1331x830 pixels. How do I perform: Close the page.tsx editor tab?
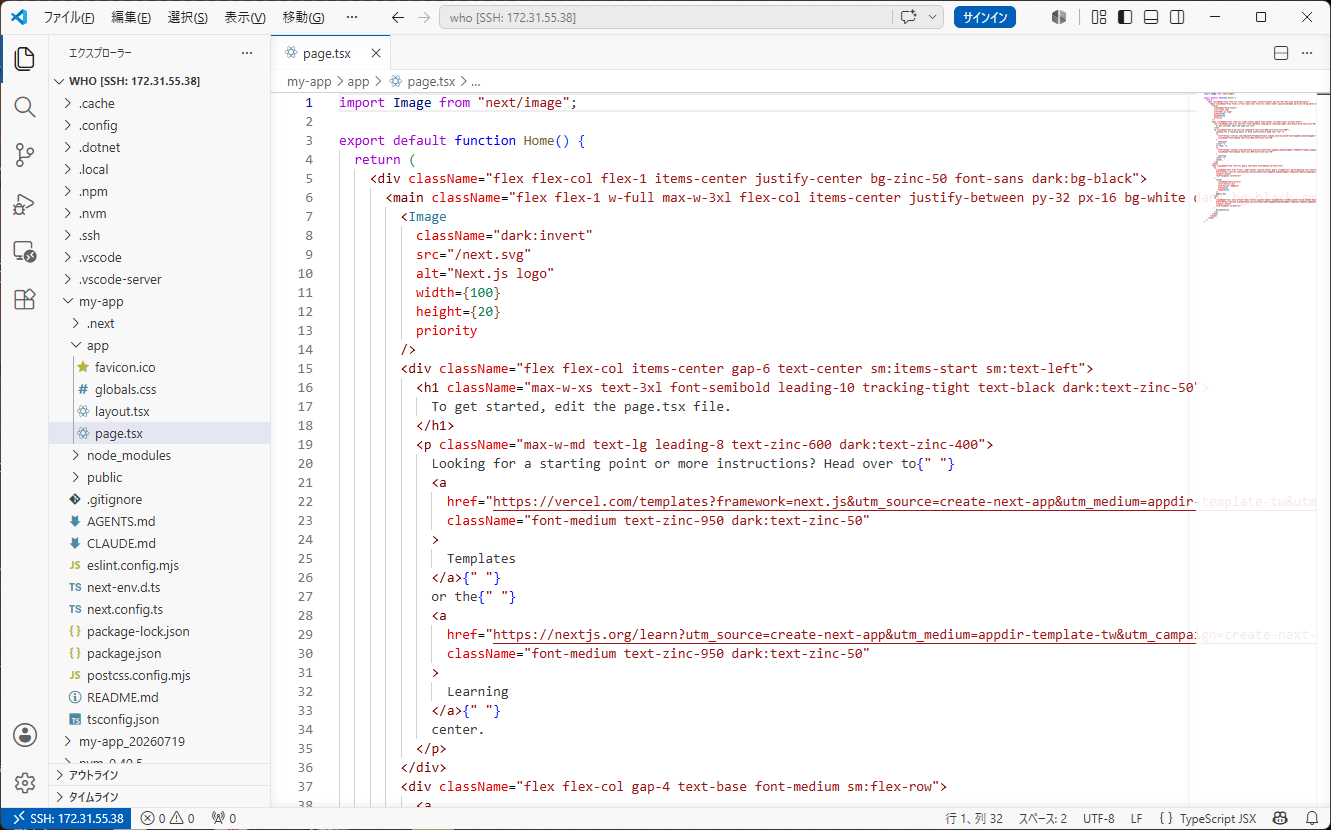376,54
